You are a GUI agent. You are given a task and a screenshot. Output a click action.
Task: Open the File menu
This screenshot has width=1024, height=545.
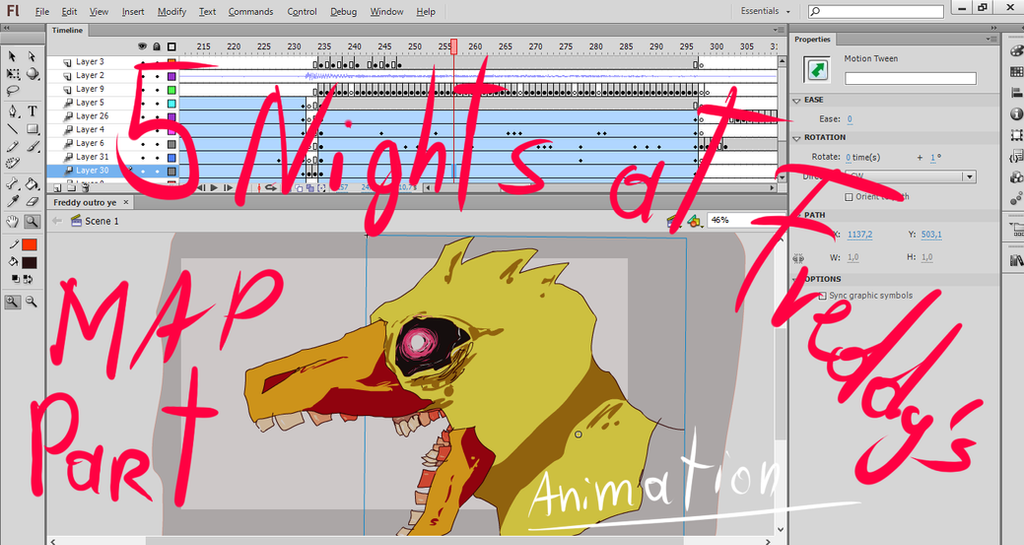click(42, 12)
